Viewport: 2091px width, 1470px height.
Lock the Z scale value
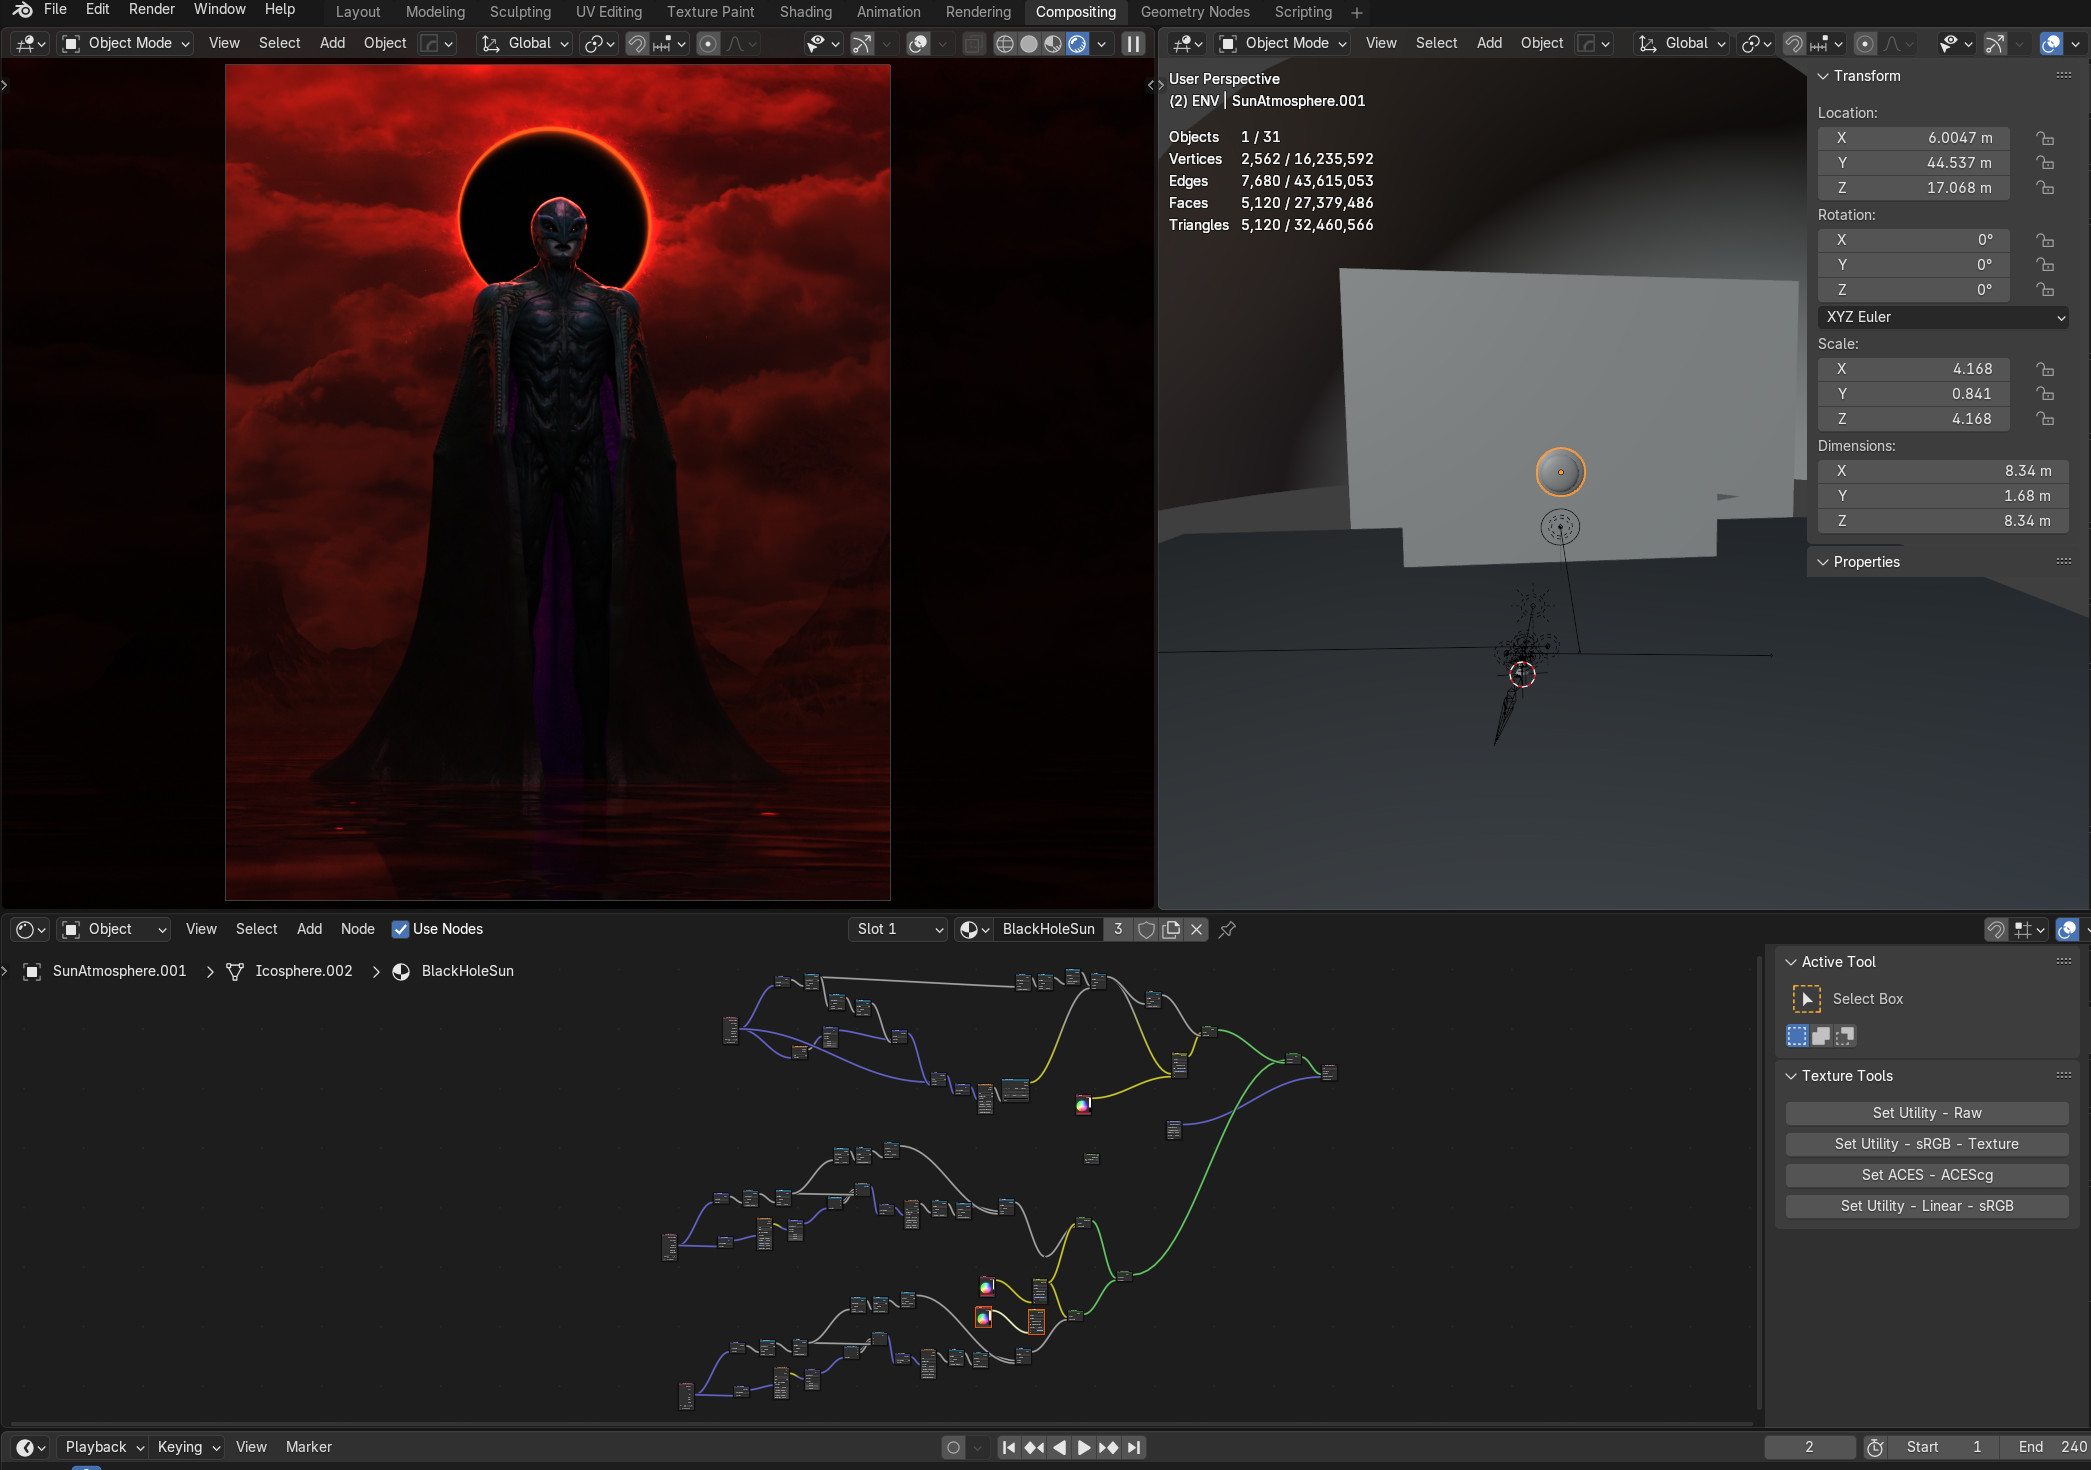click(2045, 419)
